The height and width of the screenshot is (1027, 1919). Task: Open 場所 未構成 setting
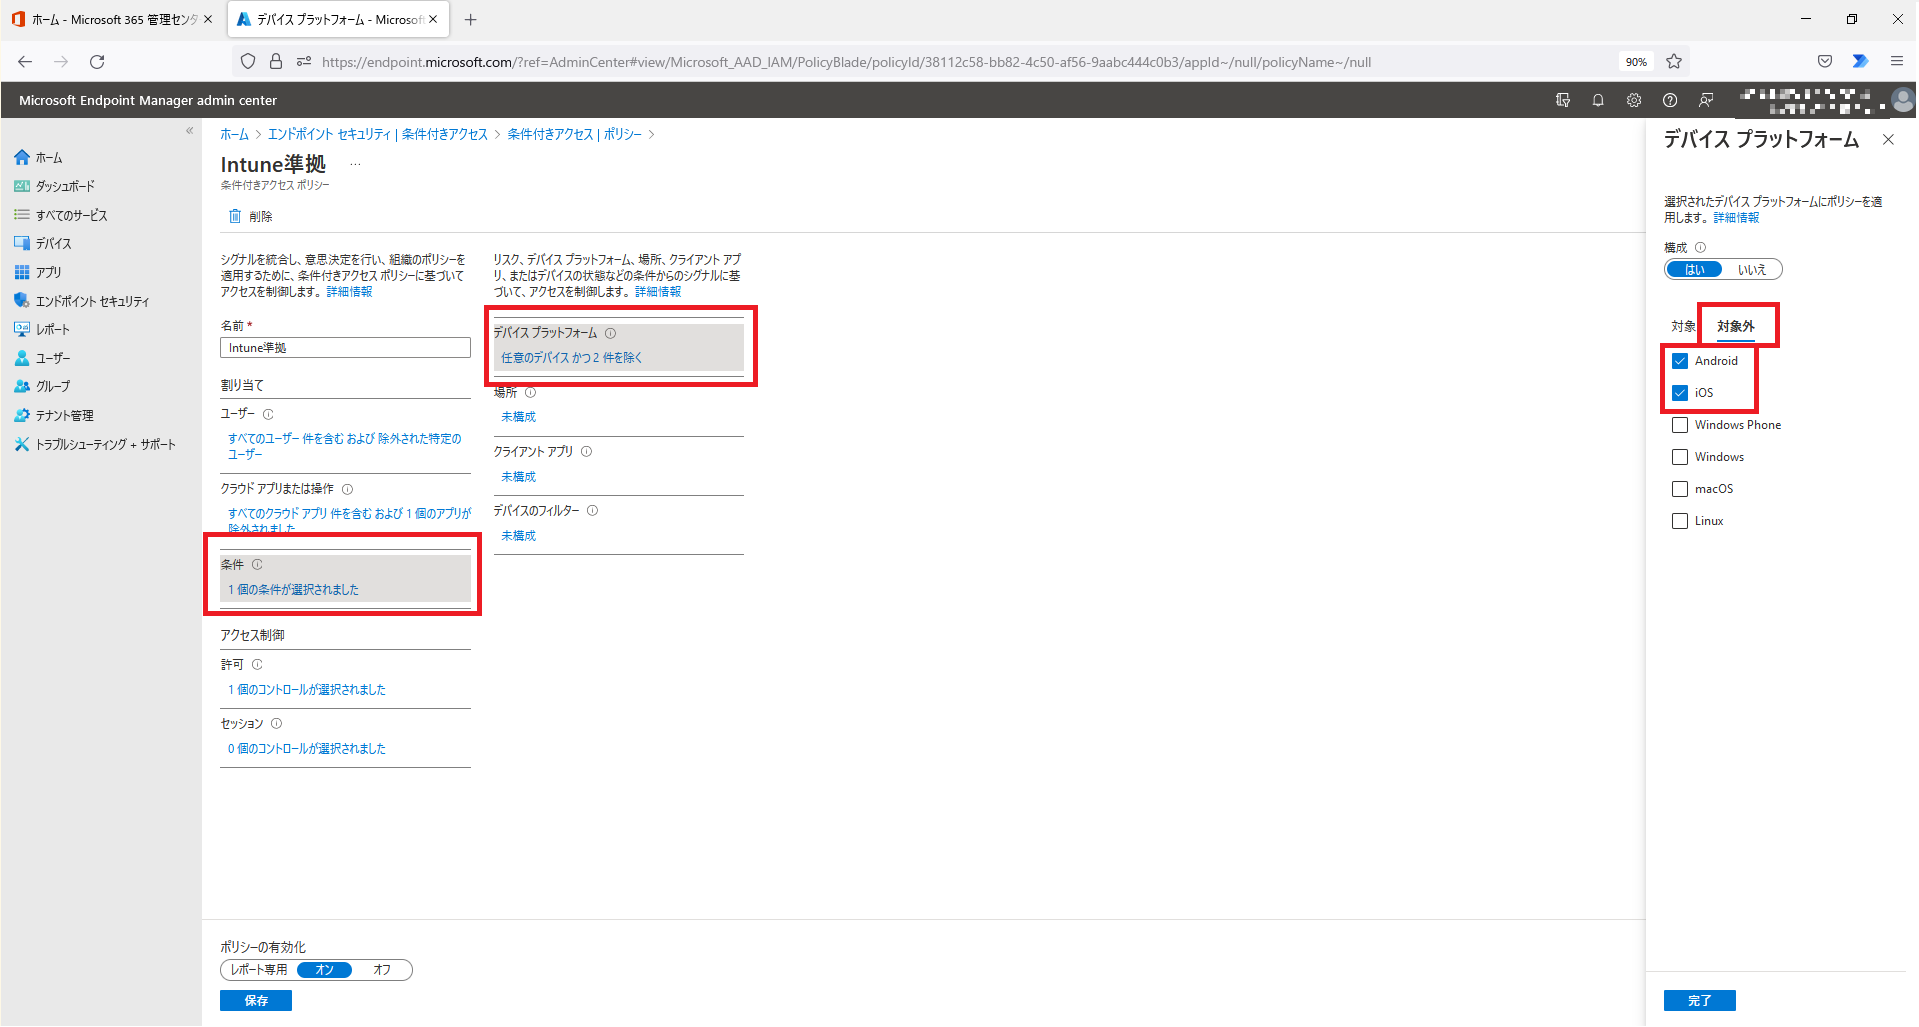(x=518, y=417)
